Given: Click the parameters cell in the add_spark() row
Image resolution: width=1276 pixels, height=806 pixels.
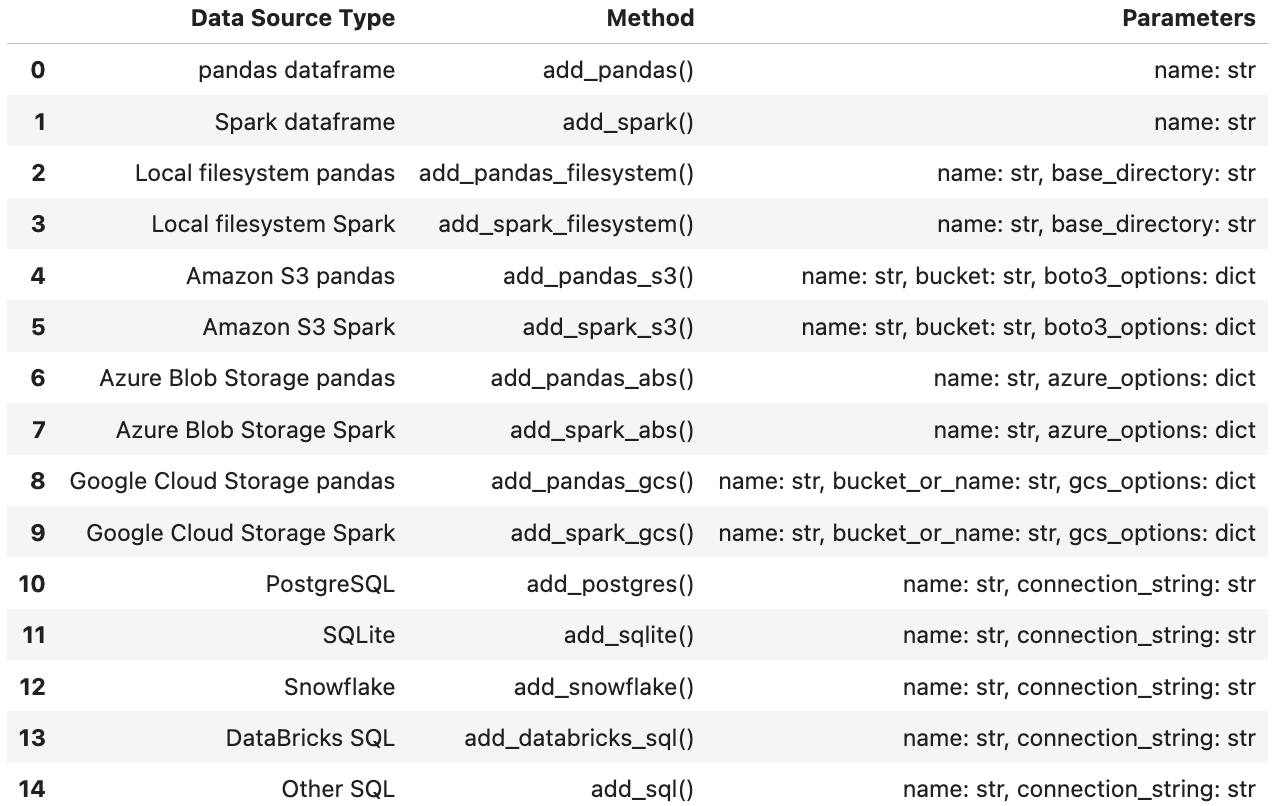Looking at the screenshot, I should click(1204, 122).
